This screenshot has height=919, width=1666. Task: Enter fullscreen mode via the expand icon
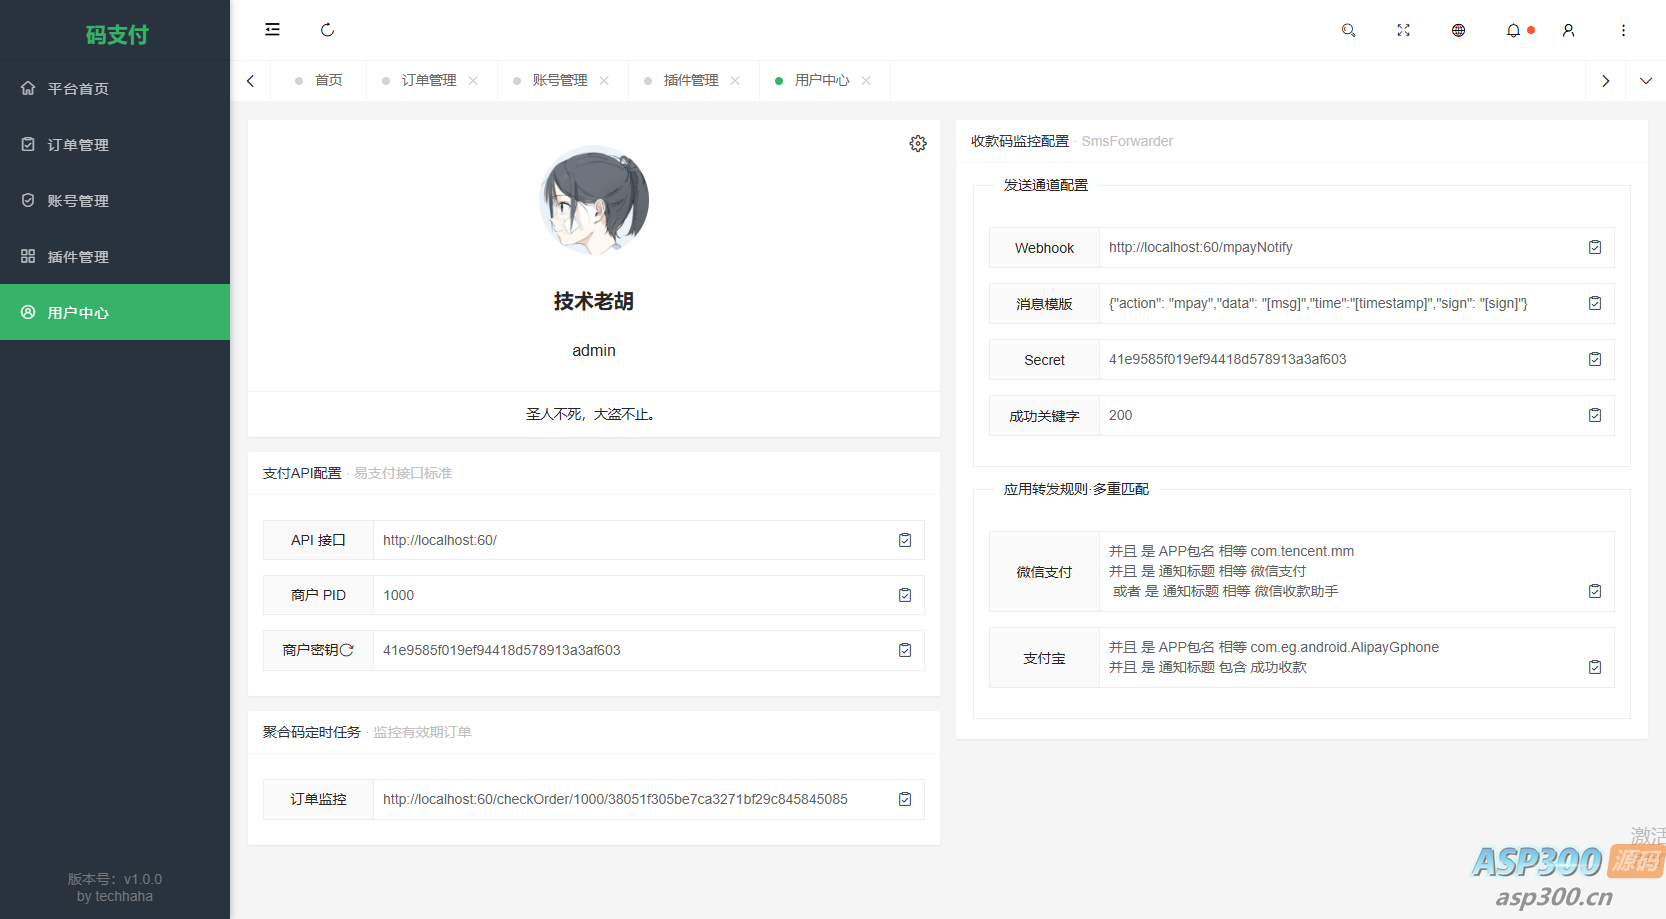[1403, 30]
